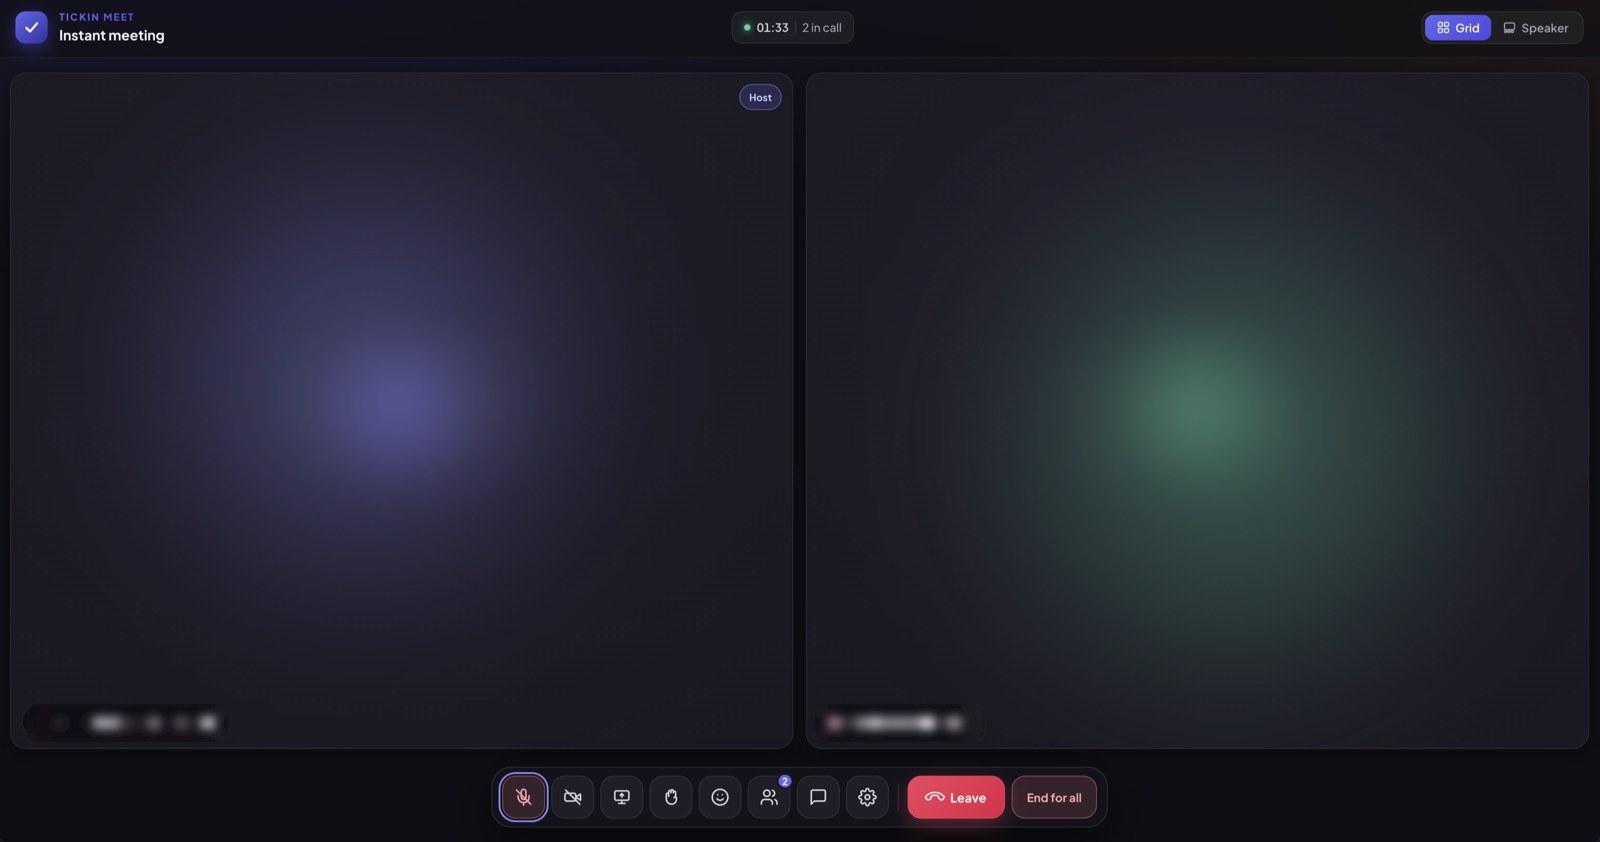Open meeting settings gear
The width and height of the screenshot is (1600, 842).
(x=866, y=797)
